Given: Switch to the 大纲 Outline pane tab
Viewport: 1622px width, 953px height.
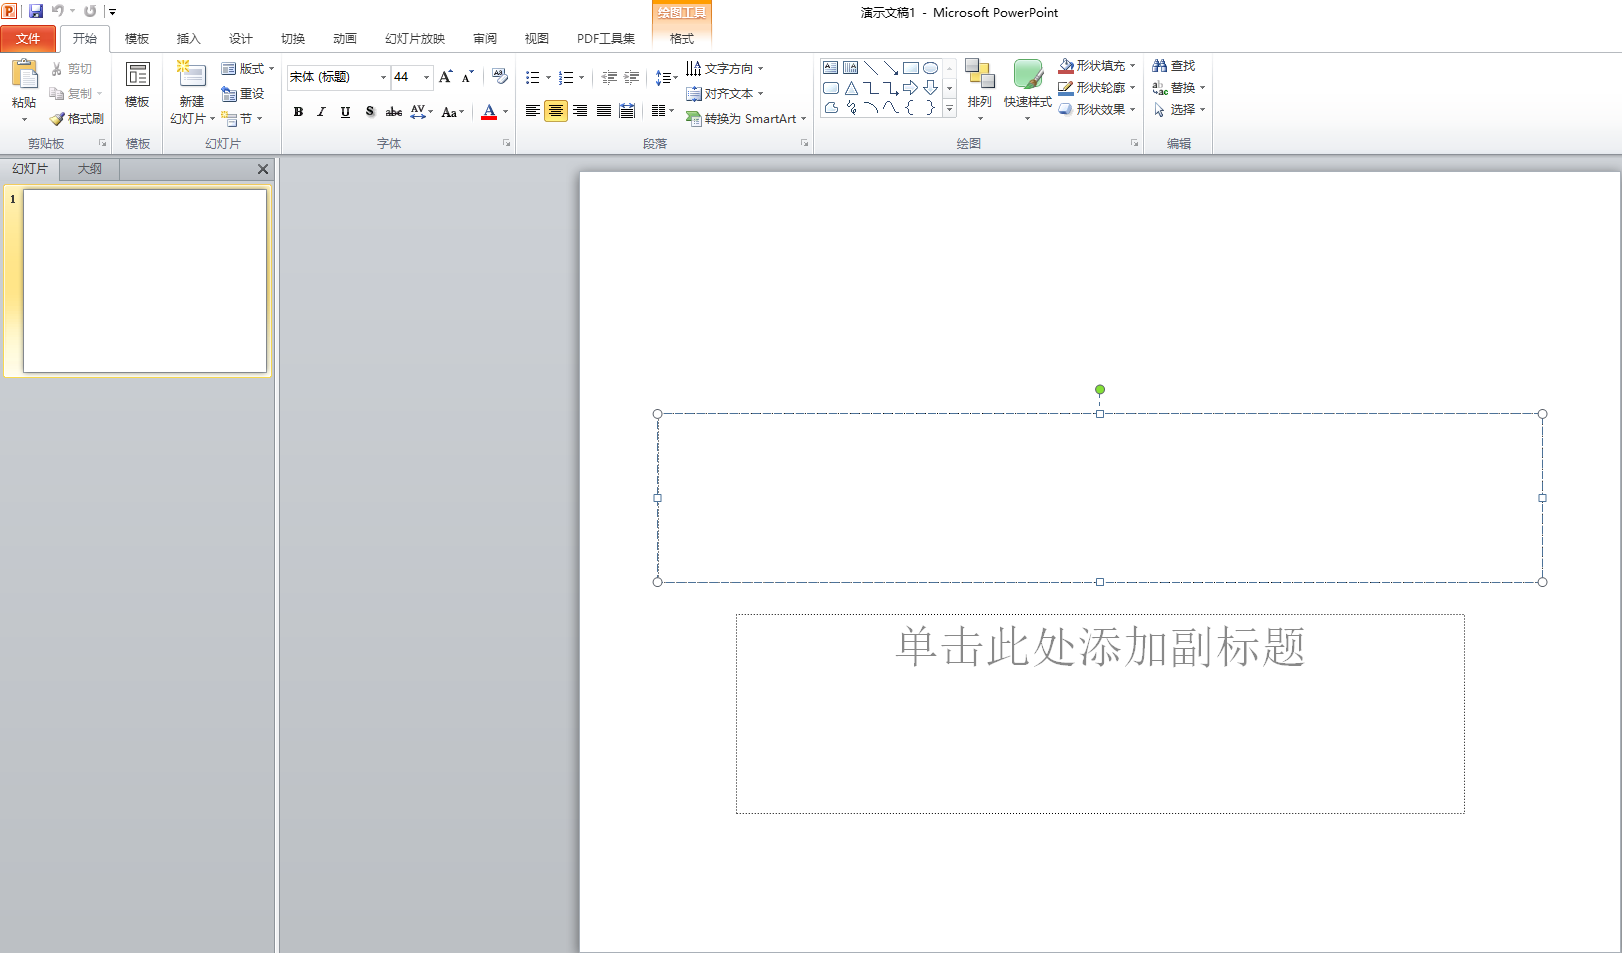Looking at the screenshot, I should [90, 169].
